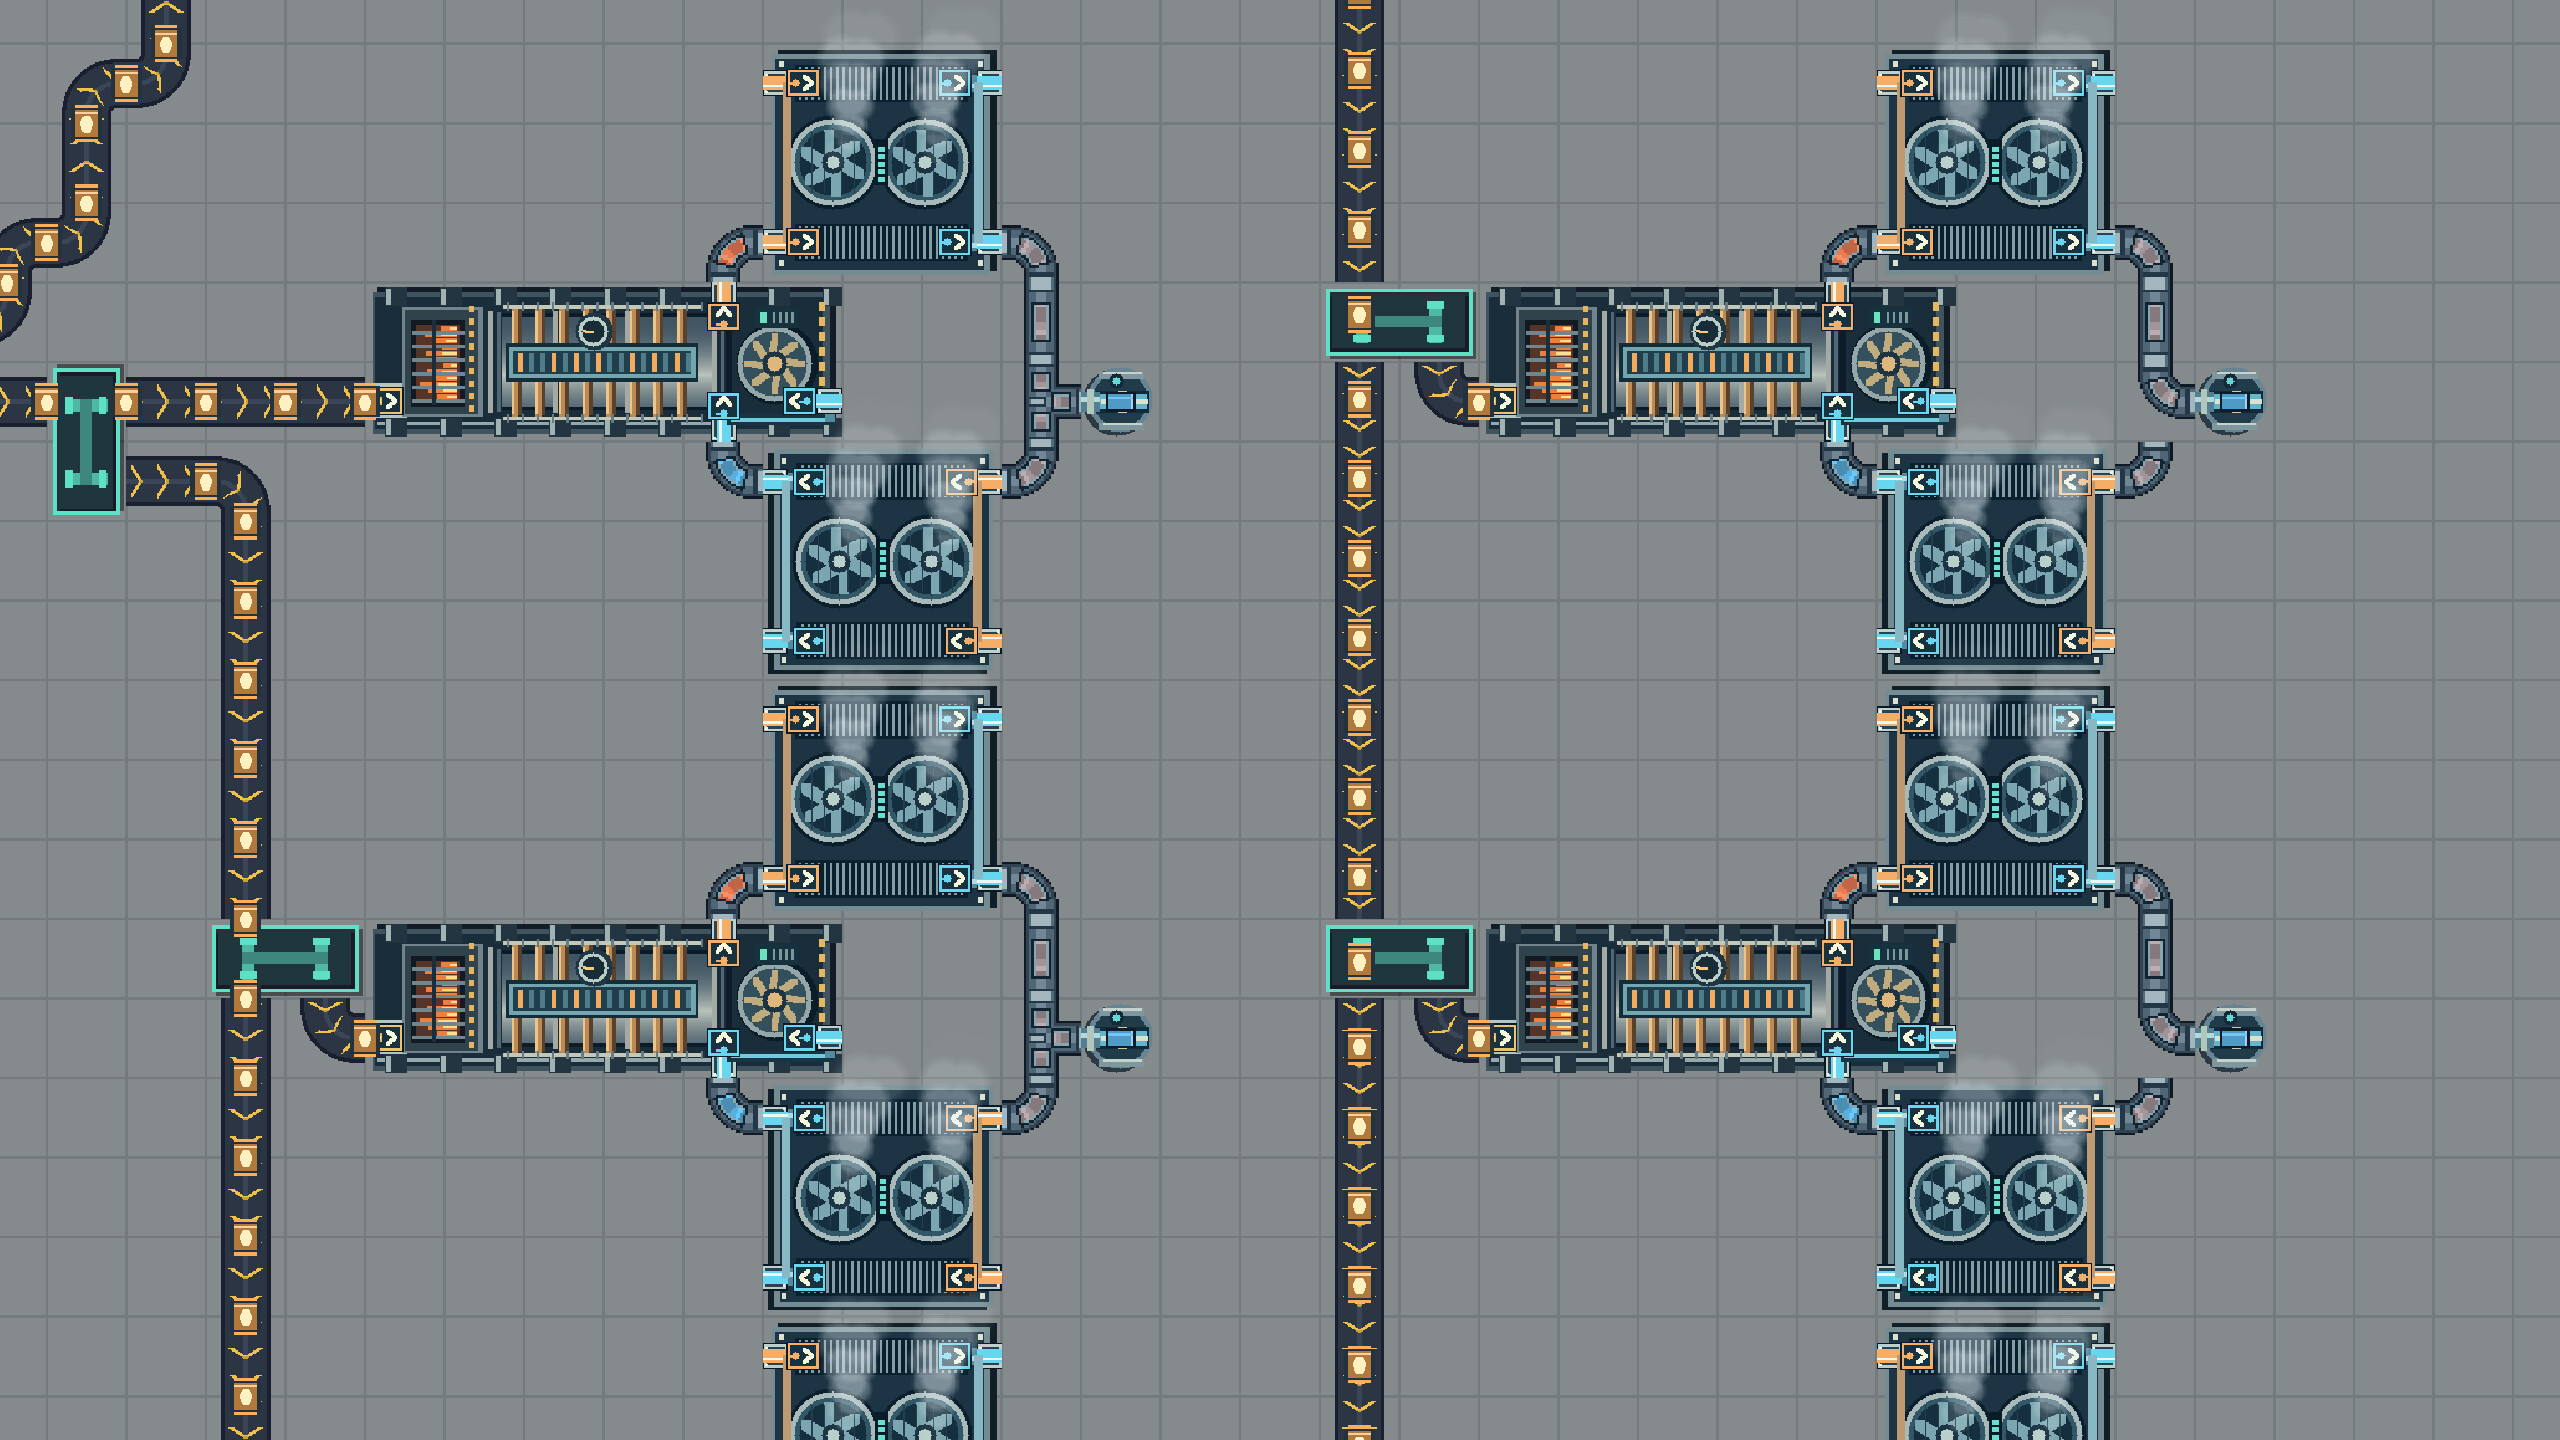Click the blue pump by upper-left generator
The image size is (2560, 1440).
click(1117, 402)
